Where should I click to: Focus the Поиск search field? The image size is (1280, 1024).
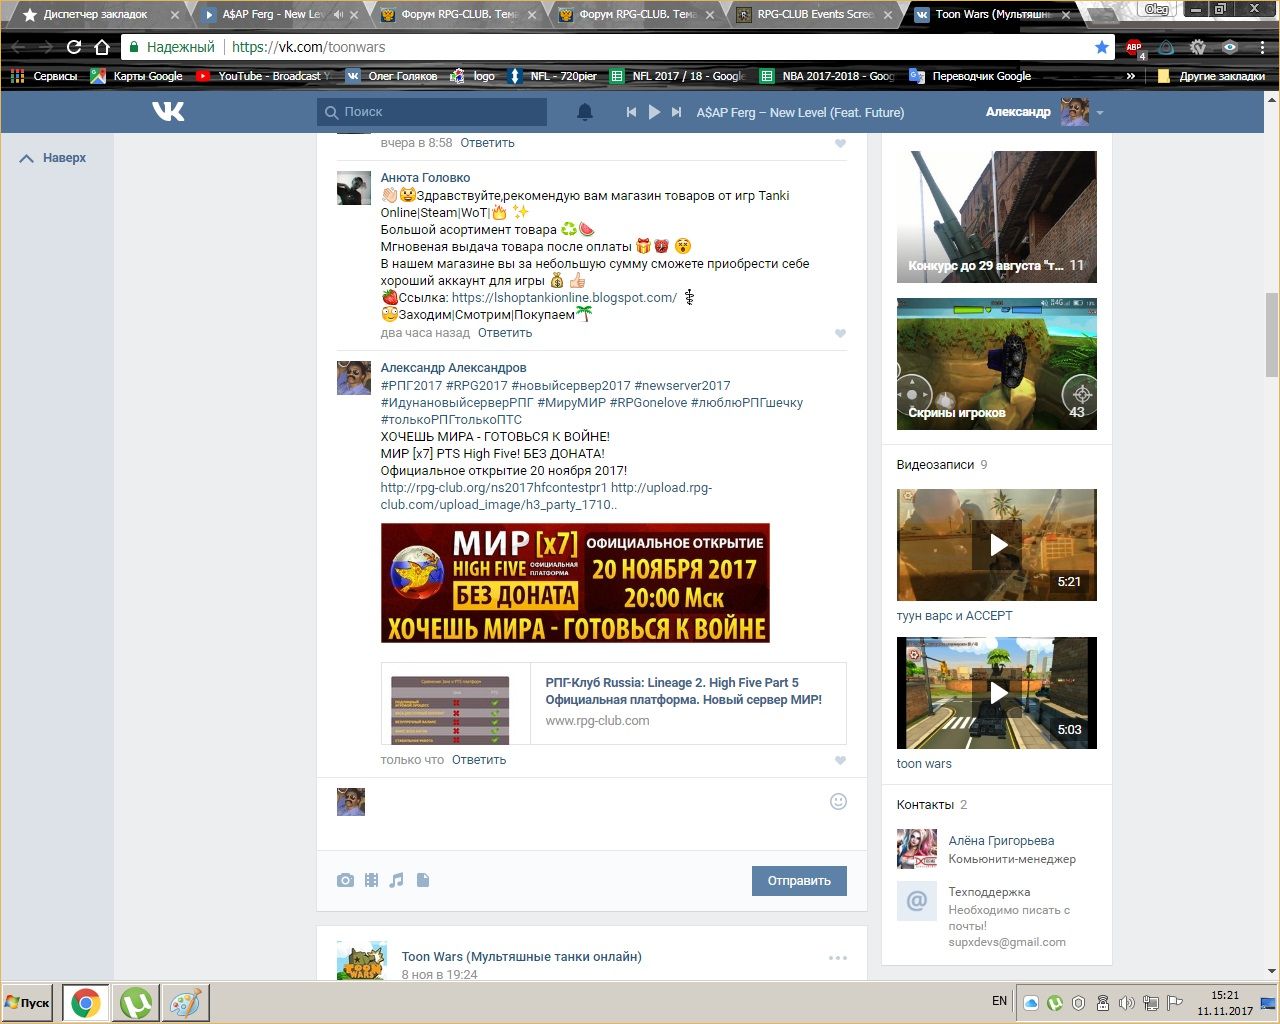[432, 112]
